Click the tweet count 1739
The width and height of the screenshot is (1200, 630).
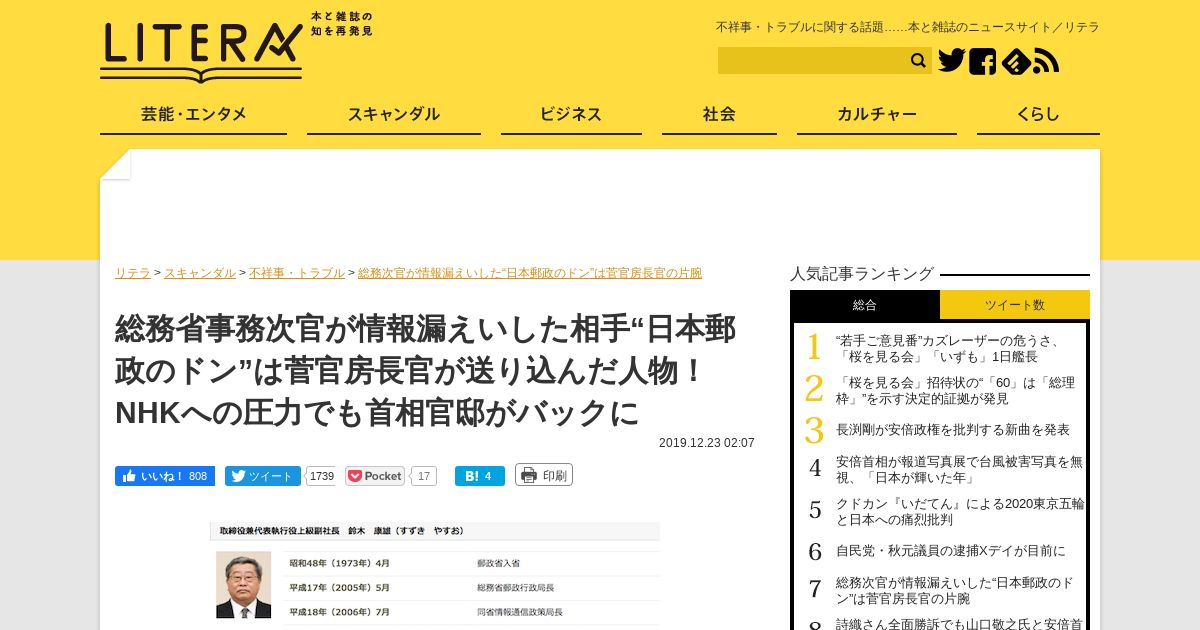(321, 476)
